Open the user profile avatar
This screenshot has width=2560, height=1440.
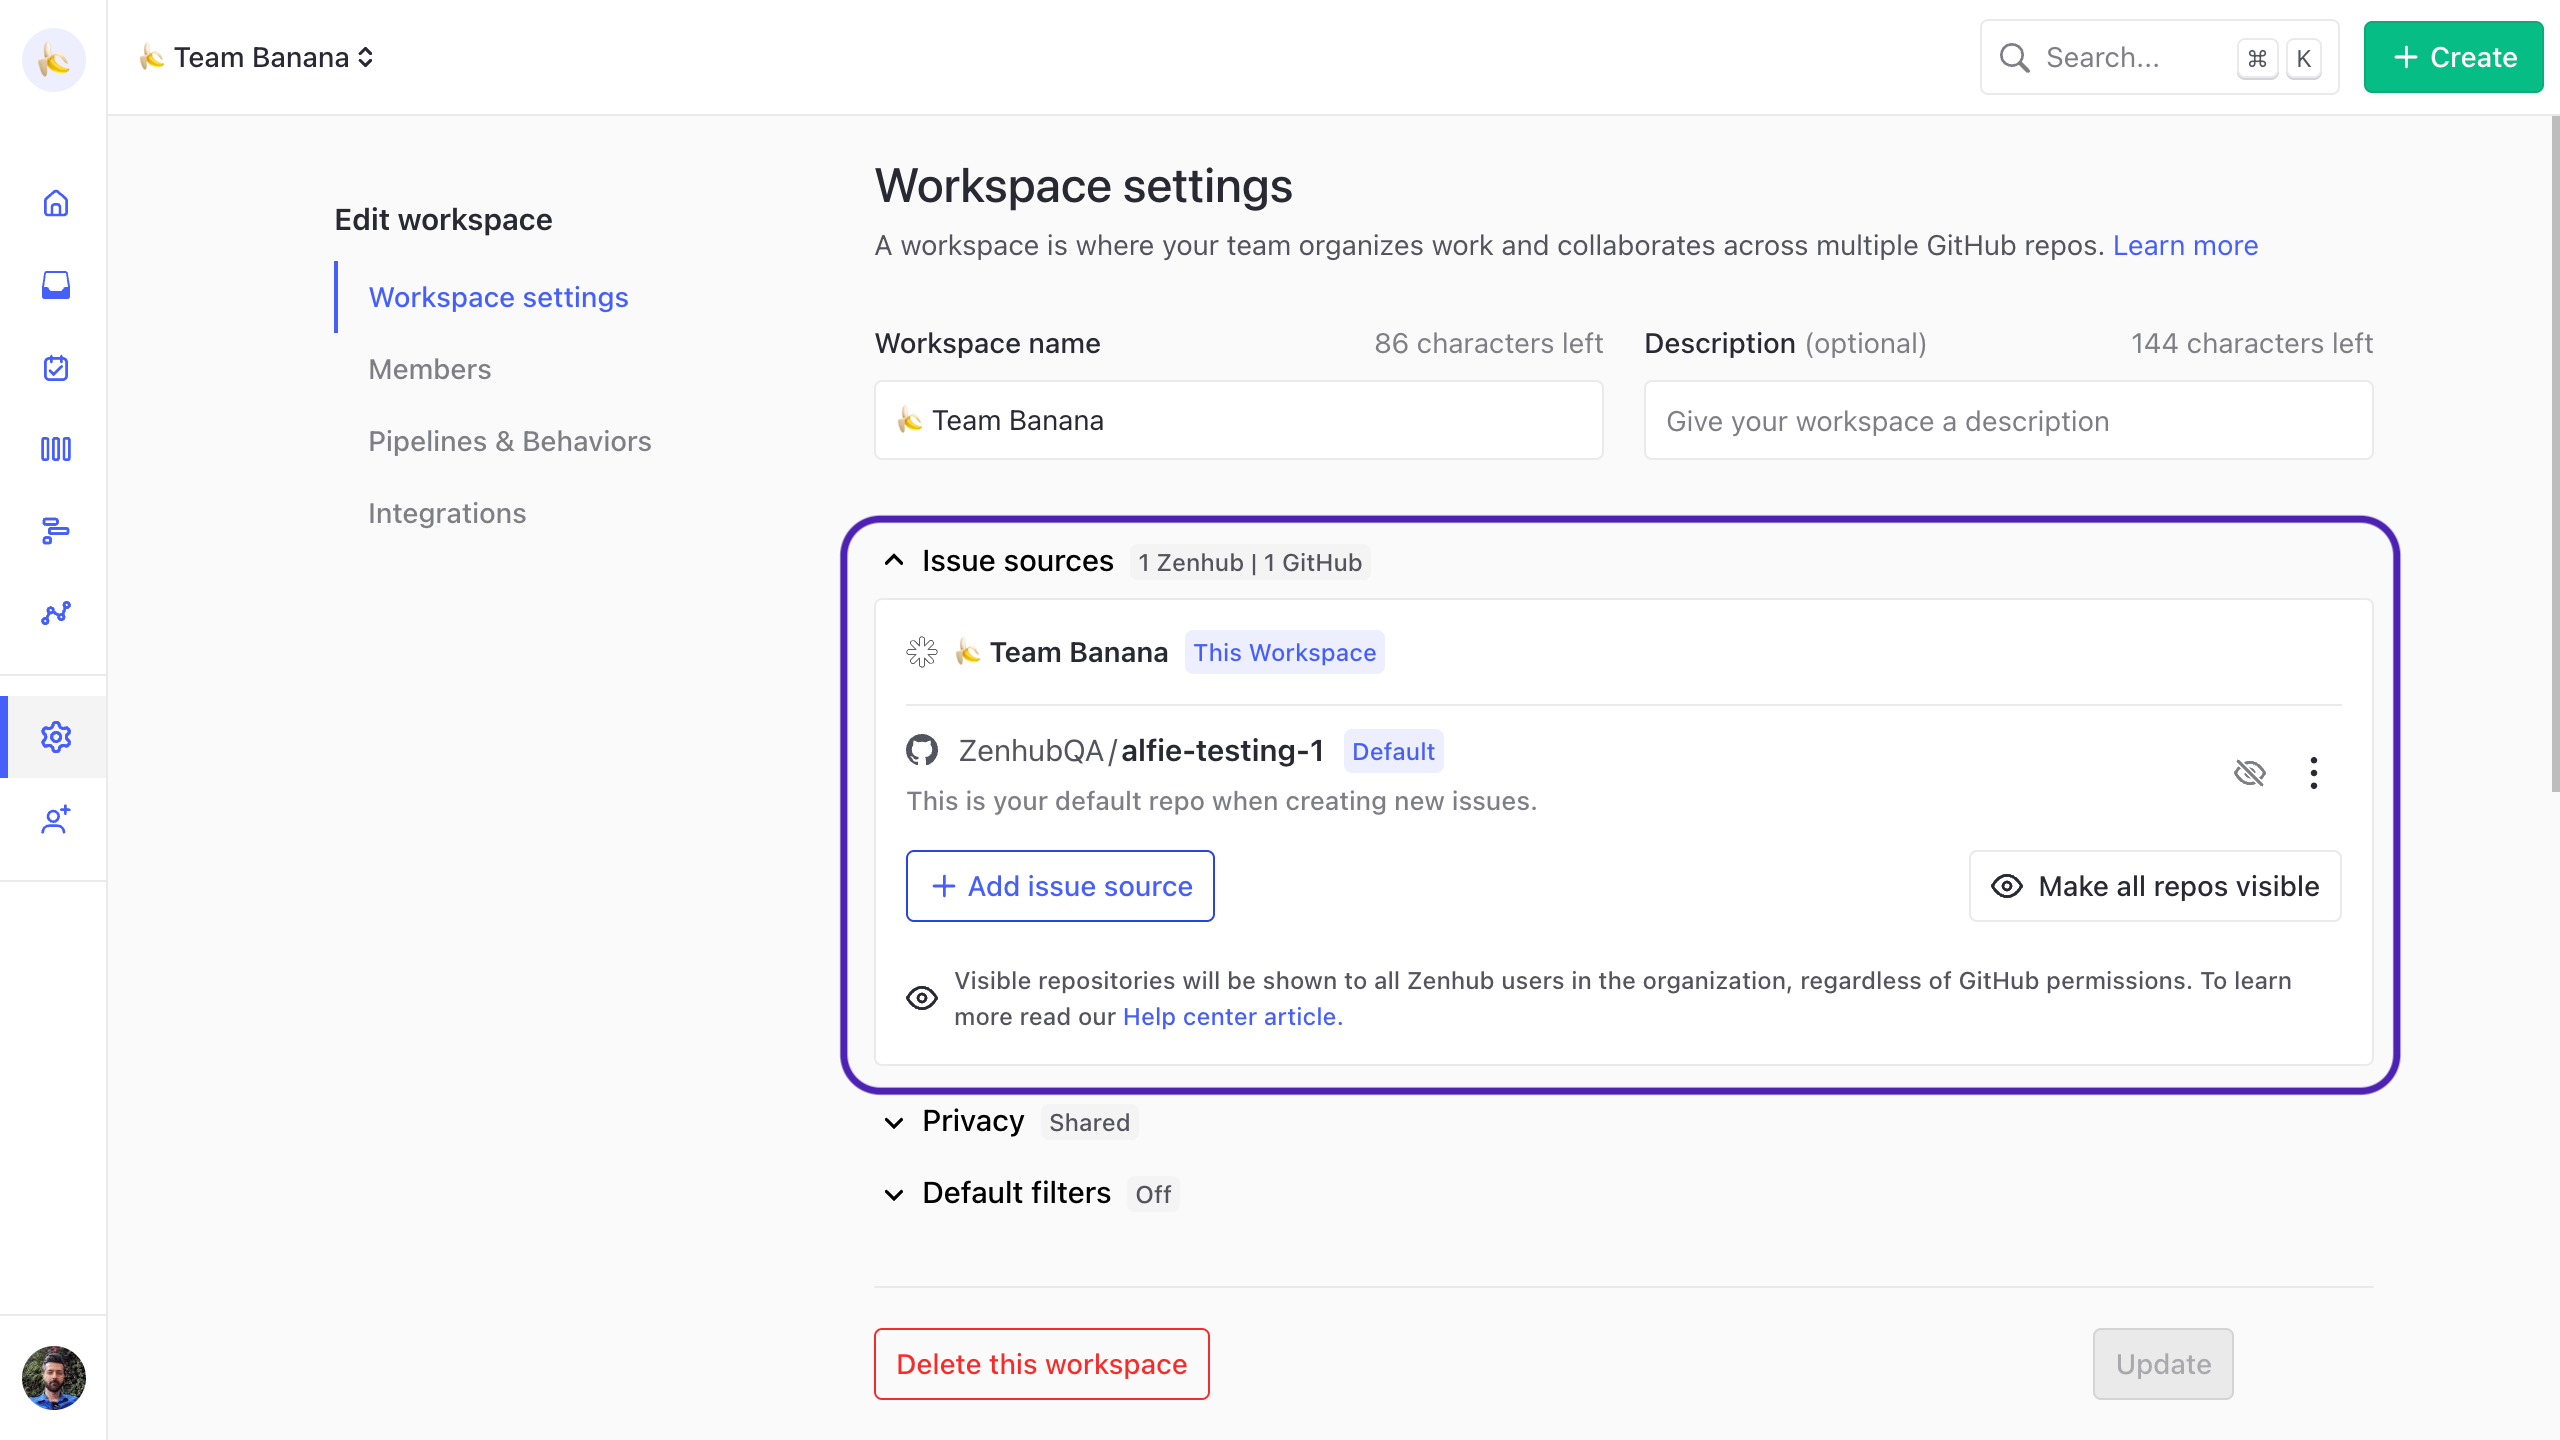click(54, 1377)
